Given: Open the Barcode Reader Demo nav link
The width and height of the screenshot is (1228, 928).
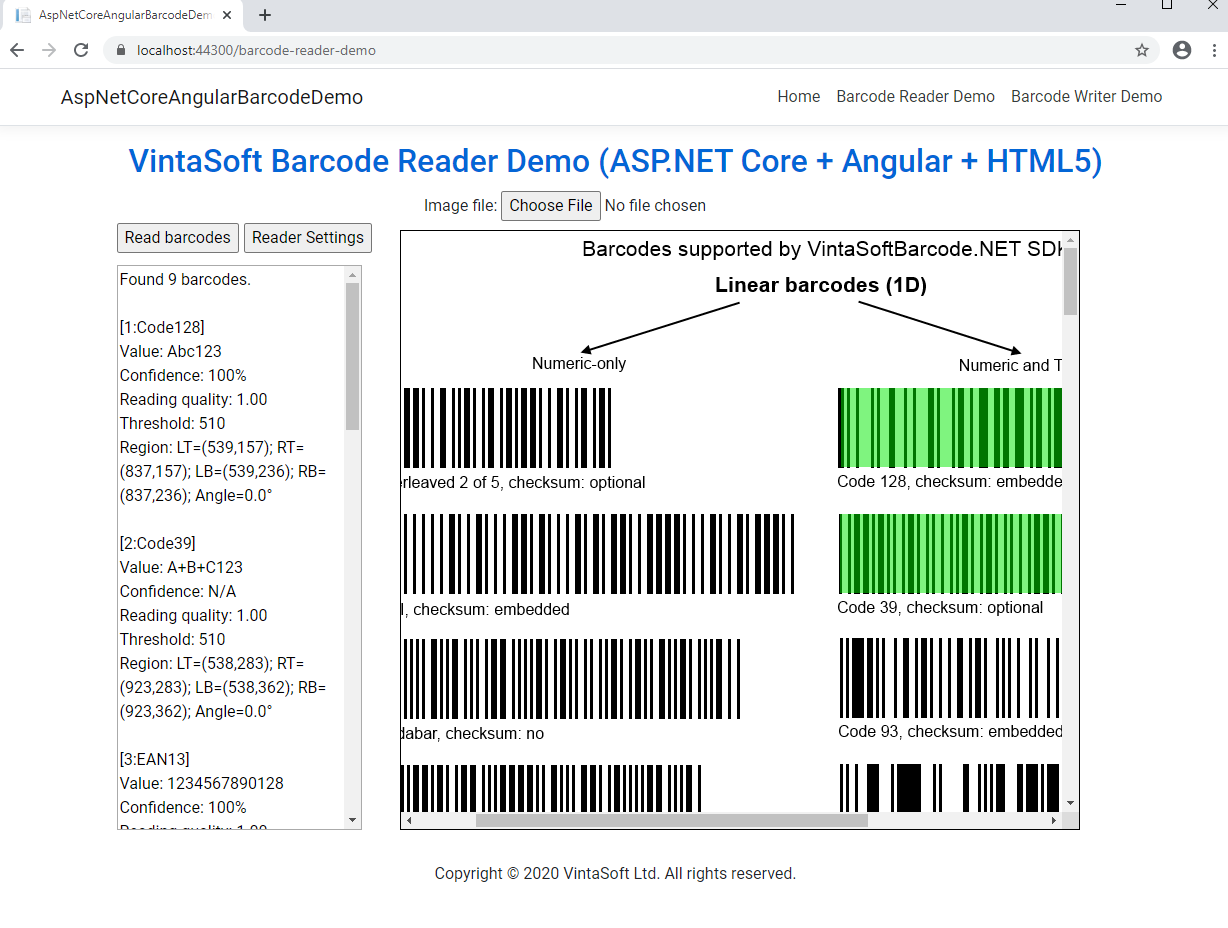Looking at the screenshot, I should pyautogui.click(x=916, y=97).
